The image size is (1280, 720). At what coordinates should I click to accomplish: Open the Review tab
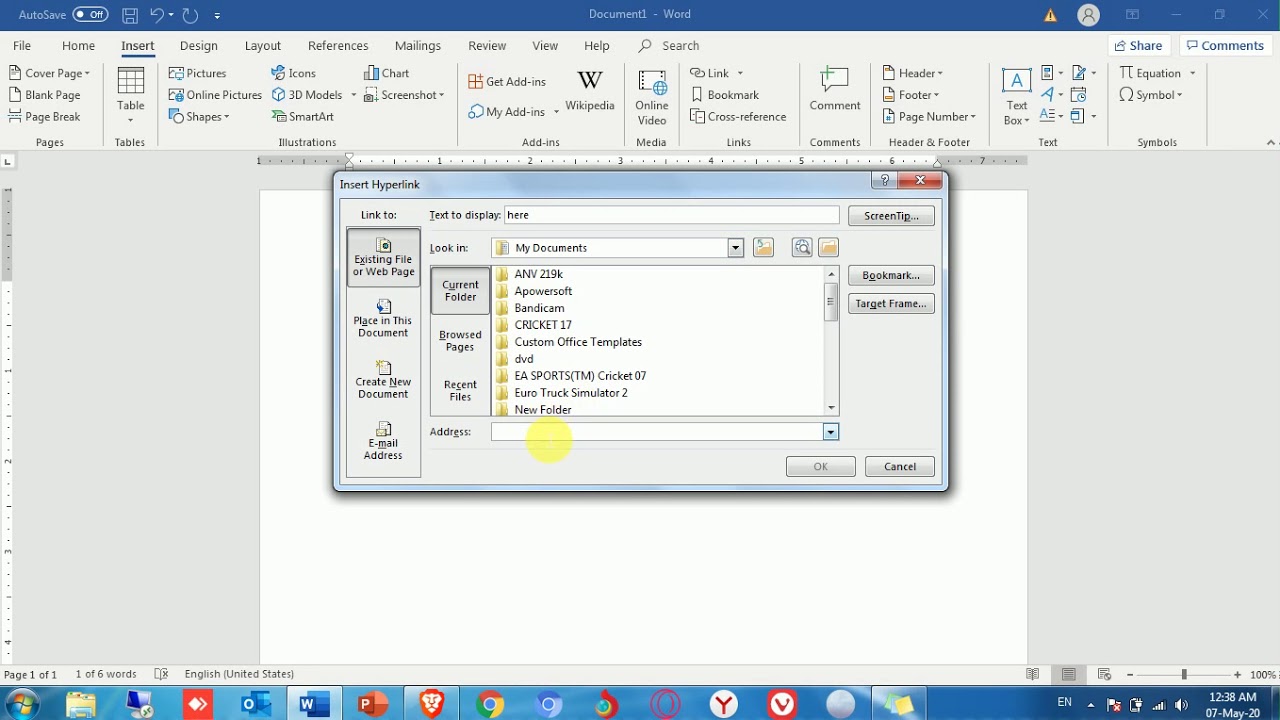point(487,46)
